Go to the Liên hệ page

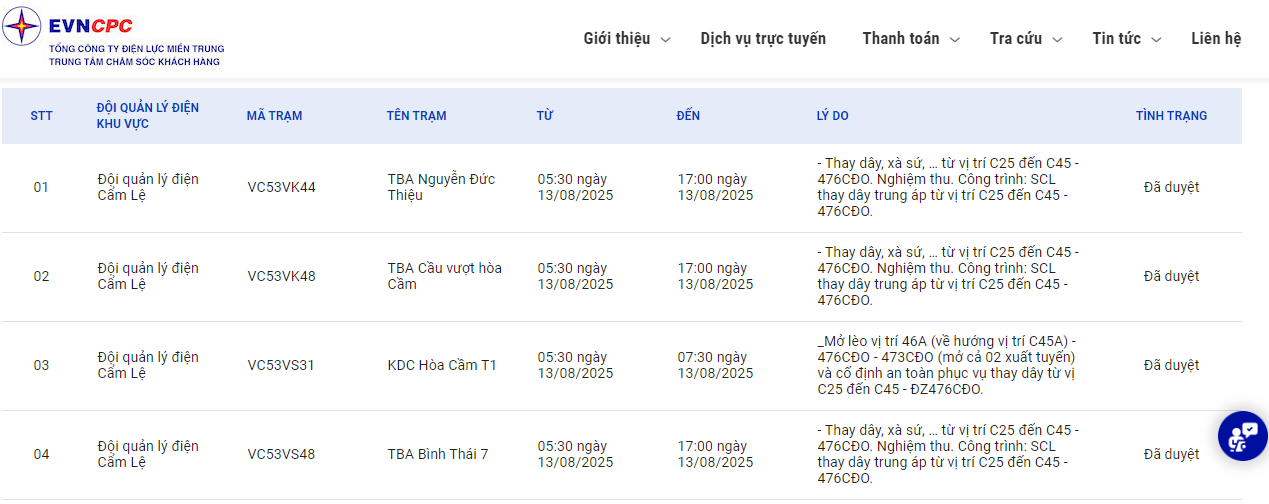click(x=1216, y=38)
